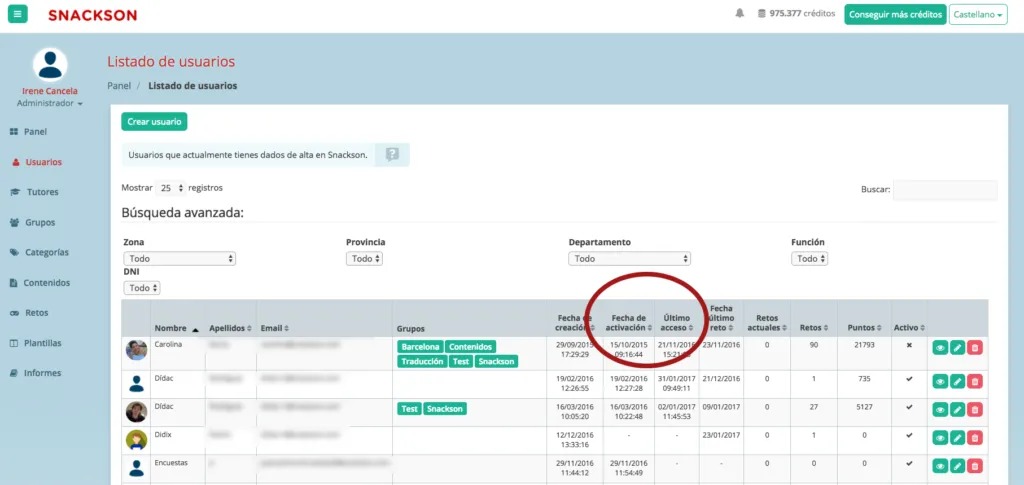The height and width of the screenshot is (485, 1024).
Task: Expand the Administrador role dropdown
Action: 50,103
